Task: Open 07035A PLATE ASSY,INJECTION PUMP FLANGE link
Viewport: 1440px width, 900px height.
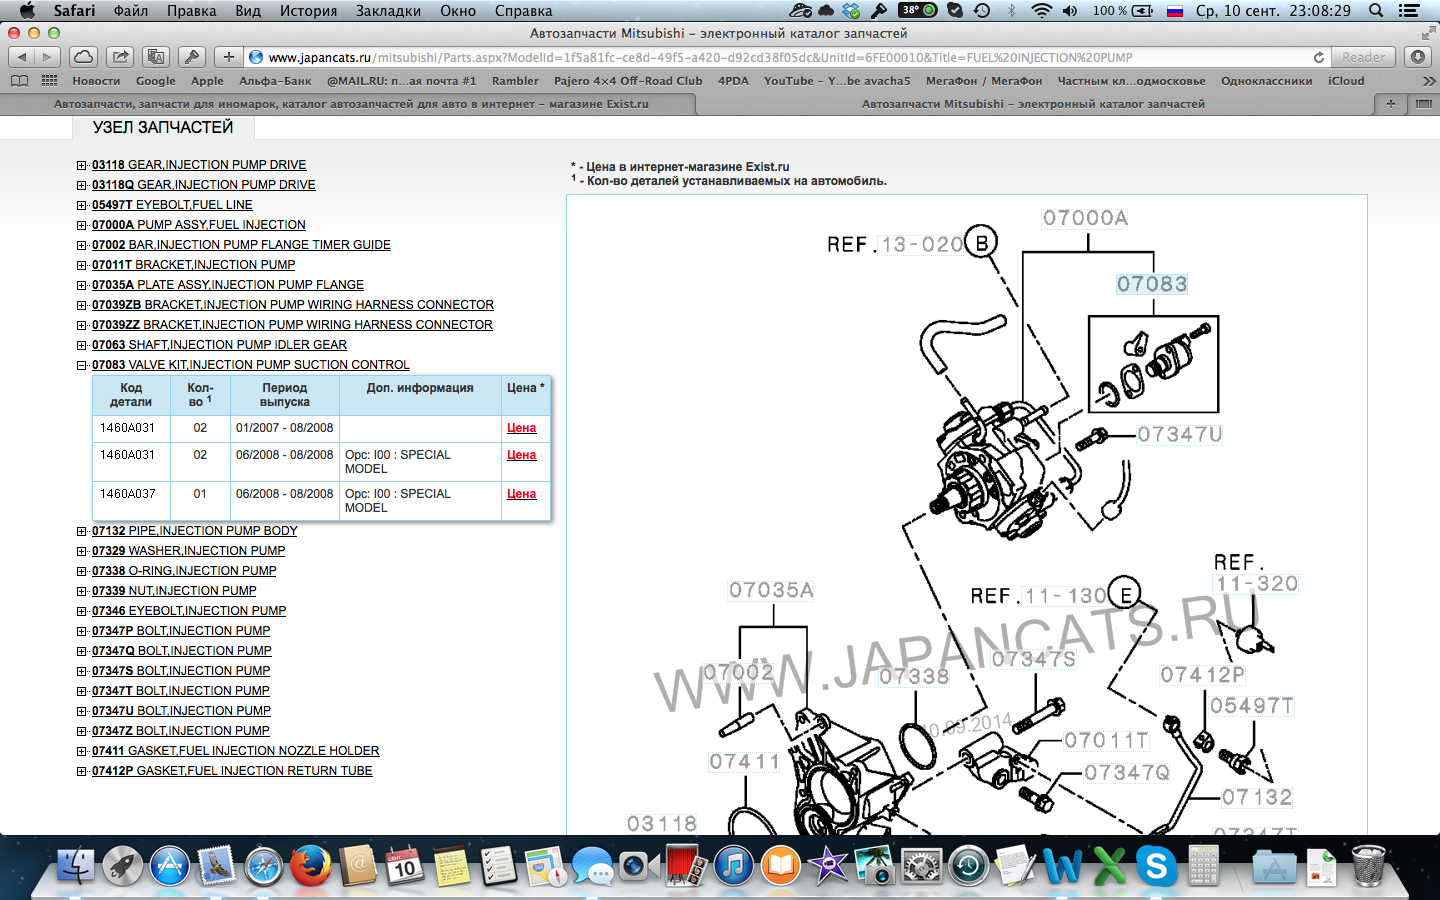Action: (228, 285)
